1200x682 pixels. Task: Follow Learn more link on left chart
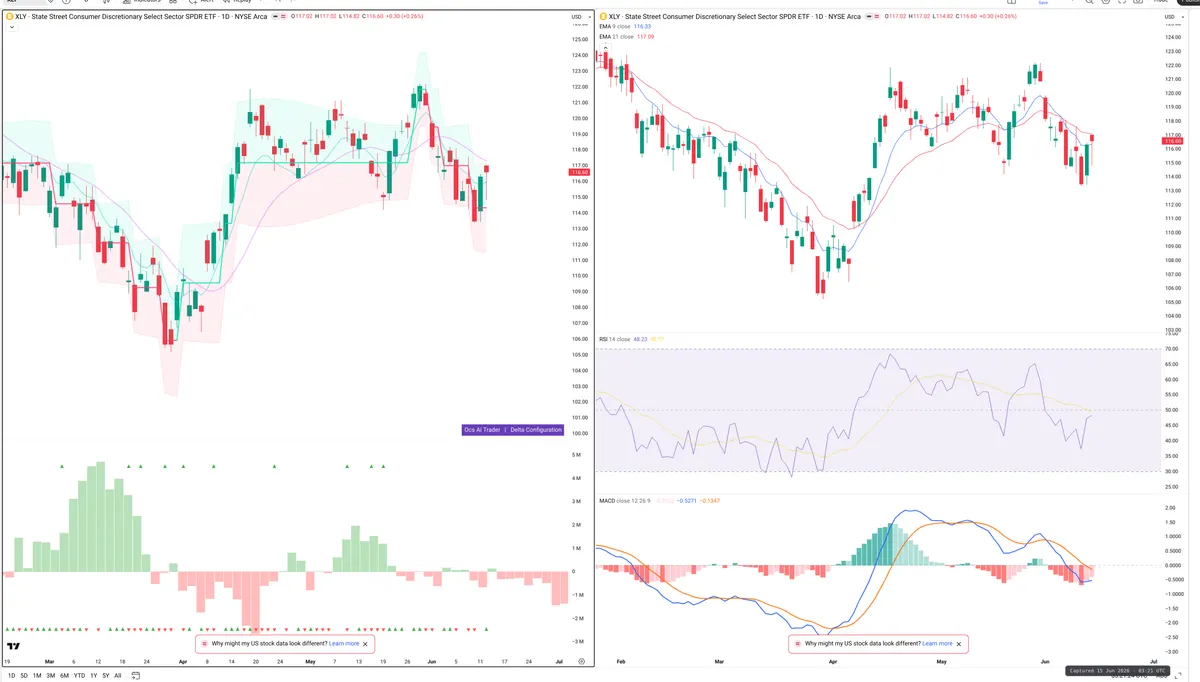(x=344, y=644)
